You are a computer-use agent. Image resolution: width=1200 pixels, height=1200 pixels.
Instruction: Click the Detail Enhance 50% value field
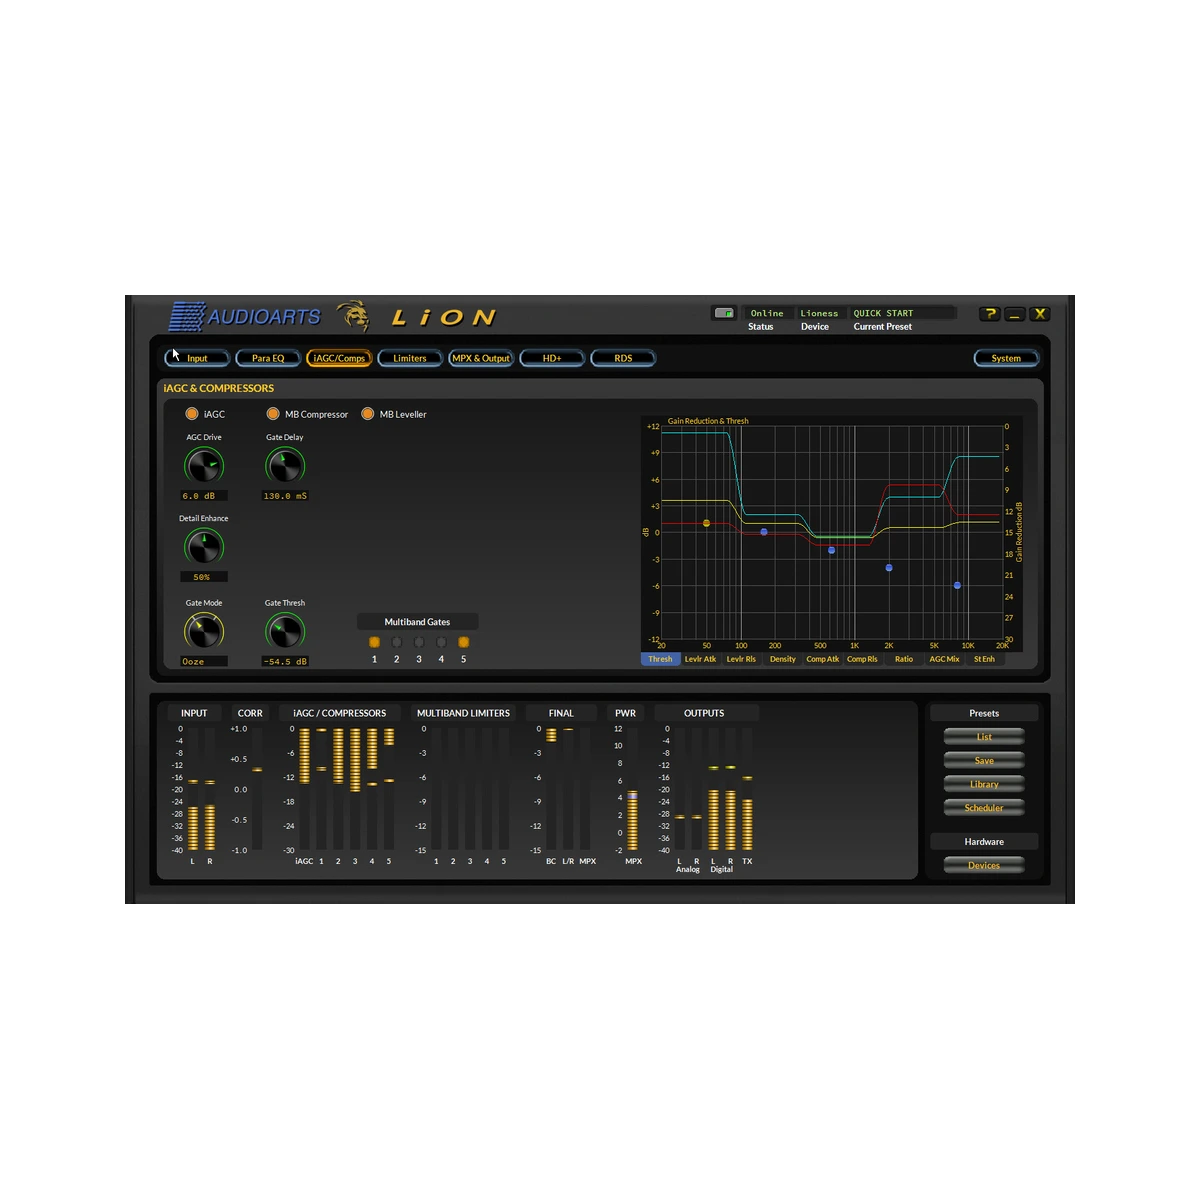[204, 577]
